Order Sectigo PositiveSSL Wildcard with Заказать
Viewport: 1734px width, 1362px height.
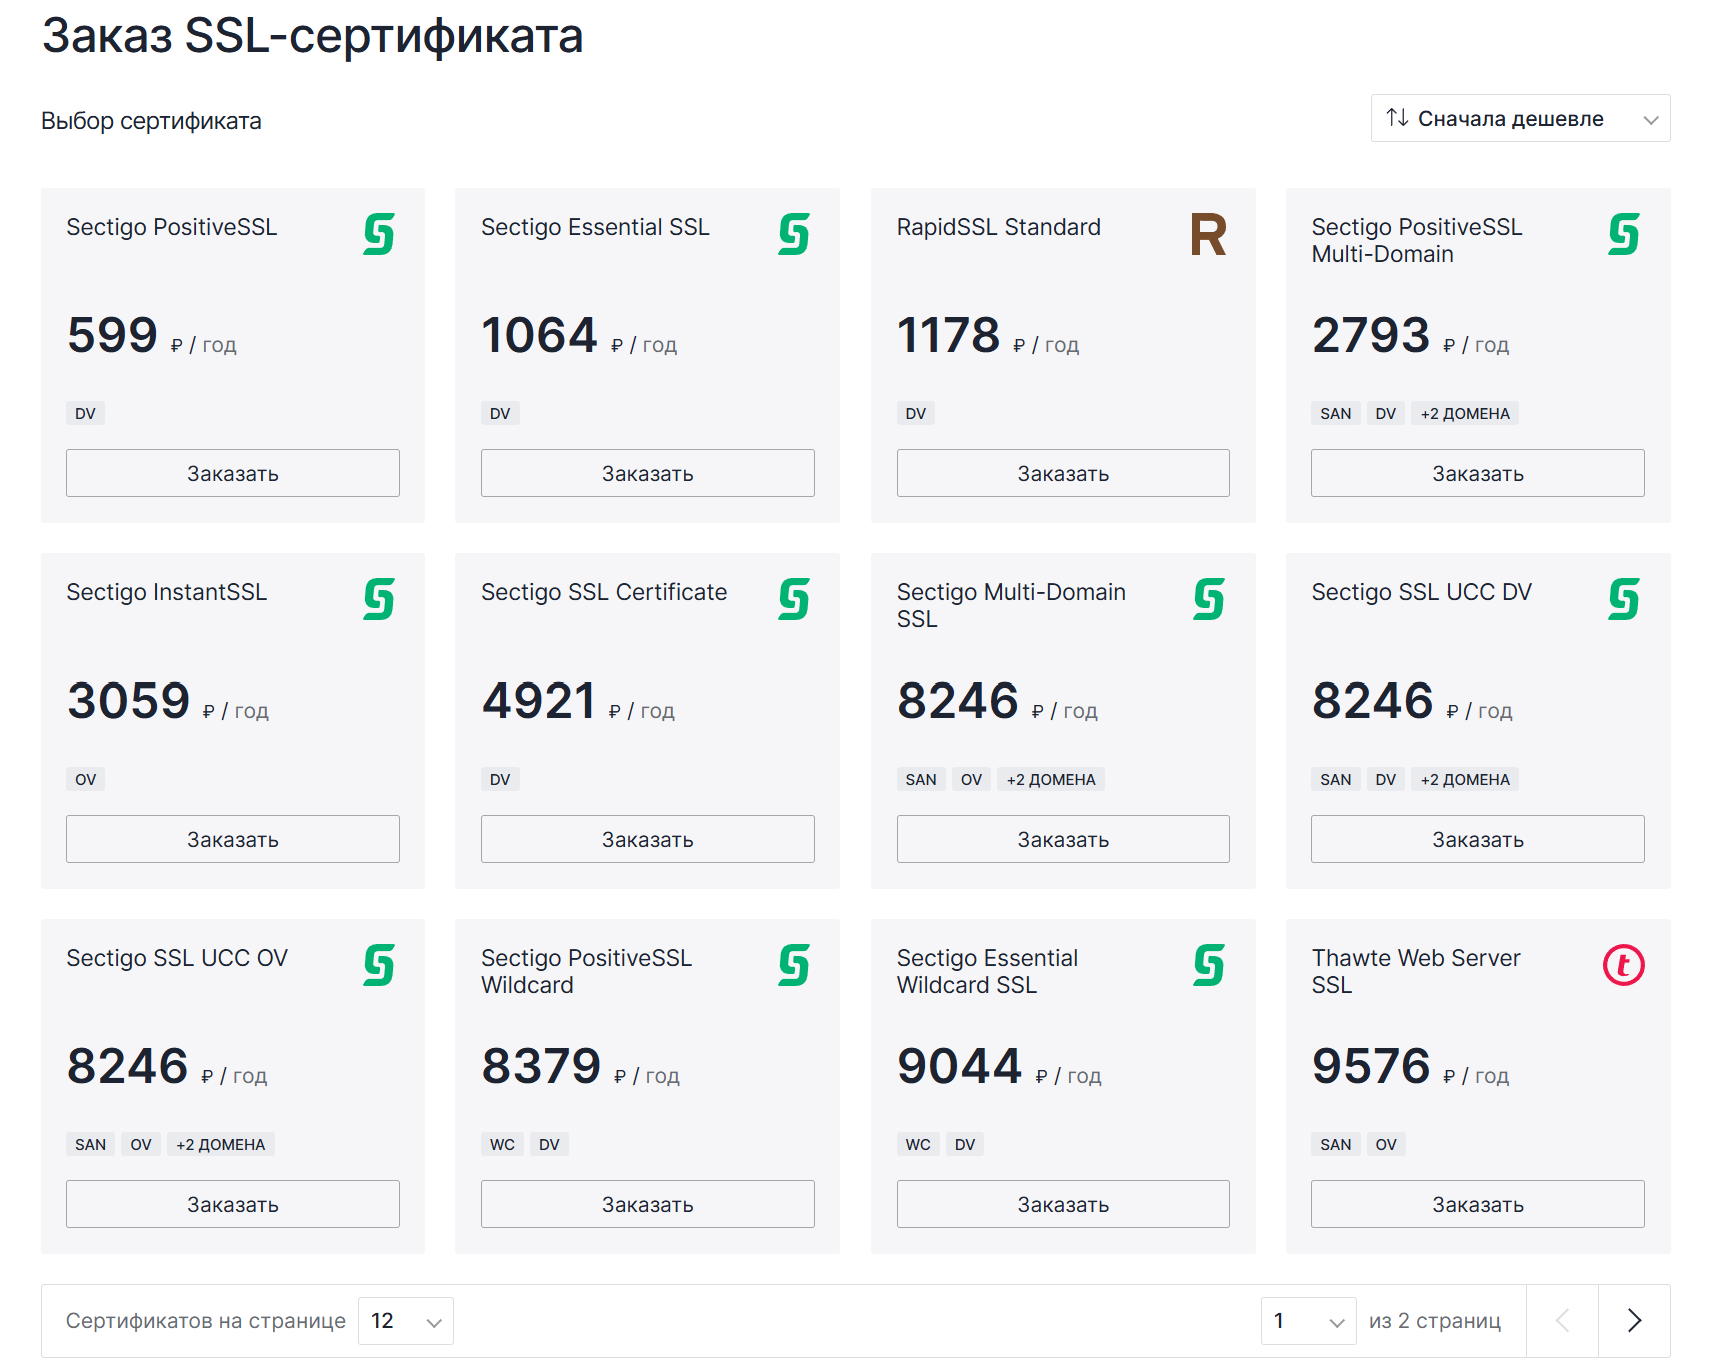click(648, 1204)
